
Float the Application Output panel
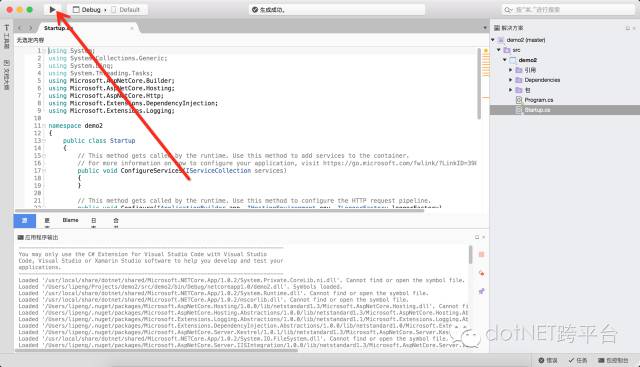tap(477, 237)
